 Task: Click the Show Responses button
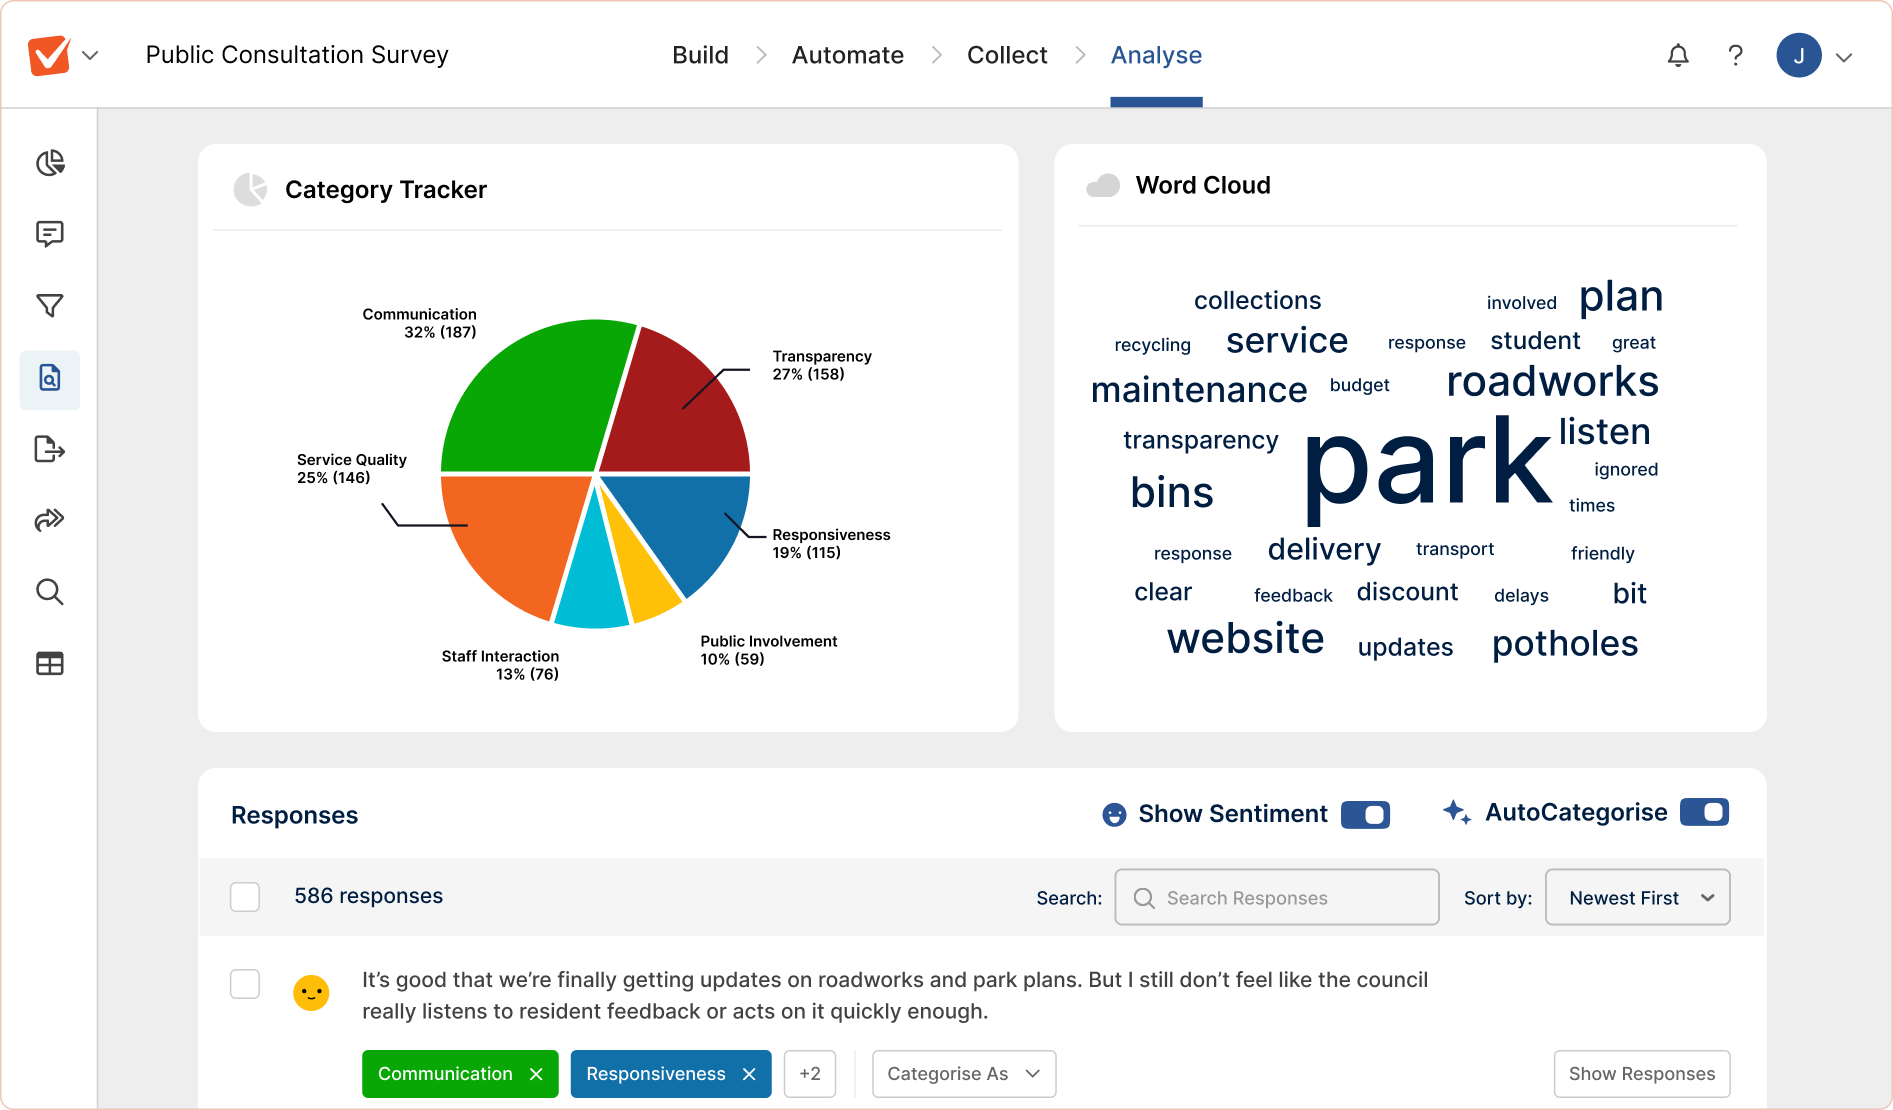point(1641,1073)
